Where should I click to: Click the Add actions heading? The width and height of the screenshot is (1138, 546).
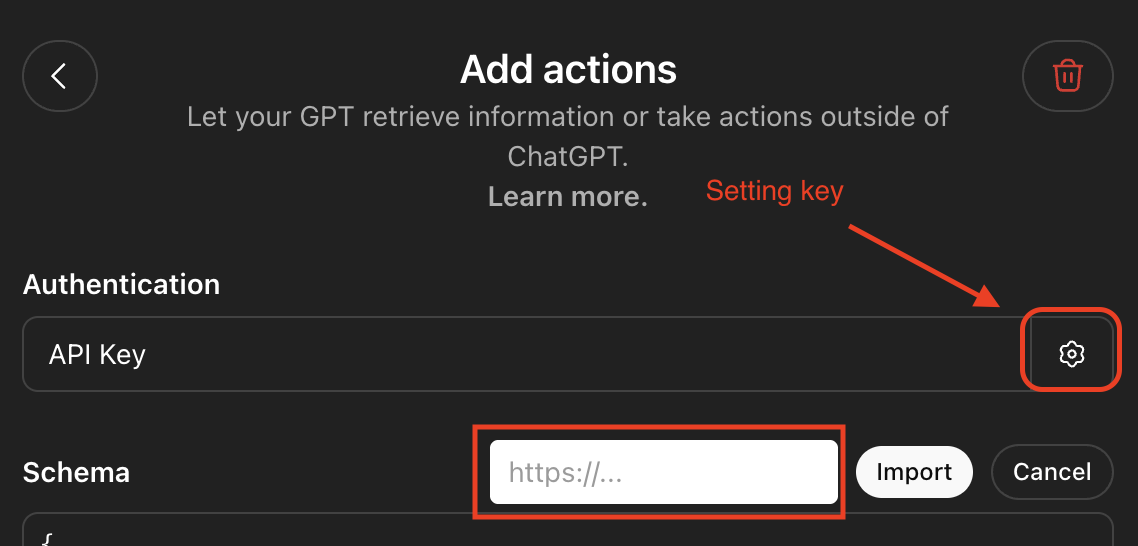[x=568, y=70]
